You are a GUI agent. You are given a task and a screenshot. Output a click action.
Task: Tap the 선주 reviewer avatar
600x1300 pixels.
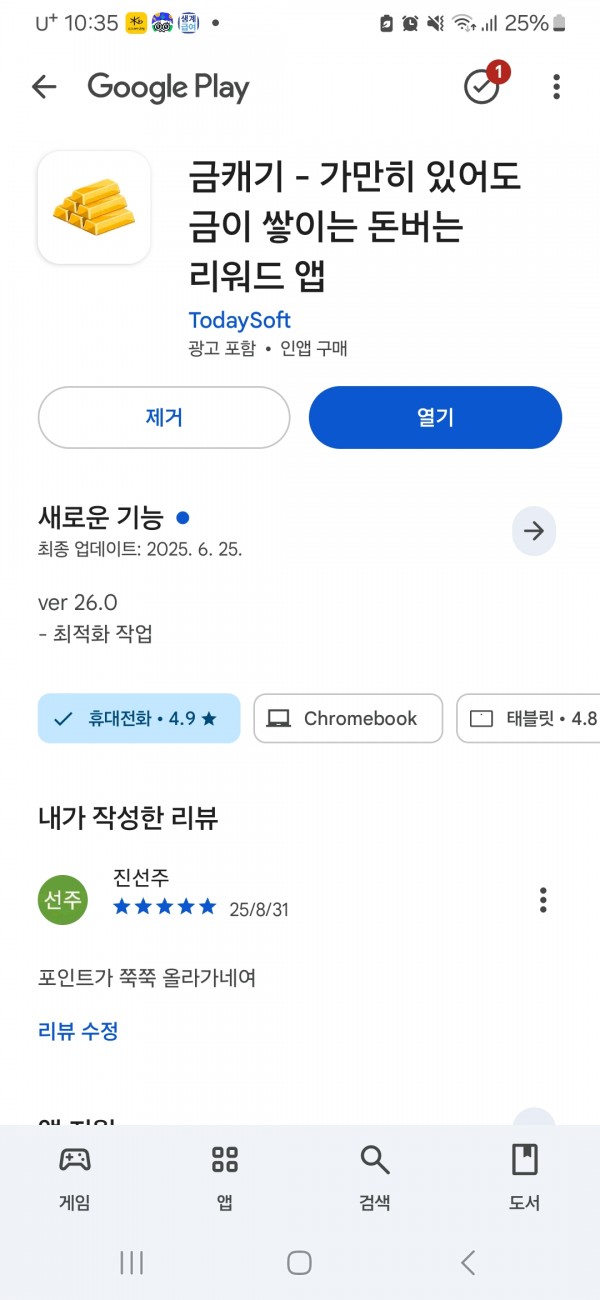[x=63, y=900]
